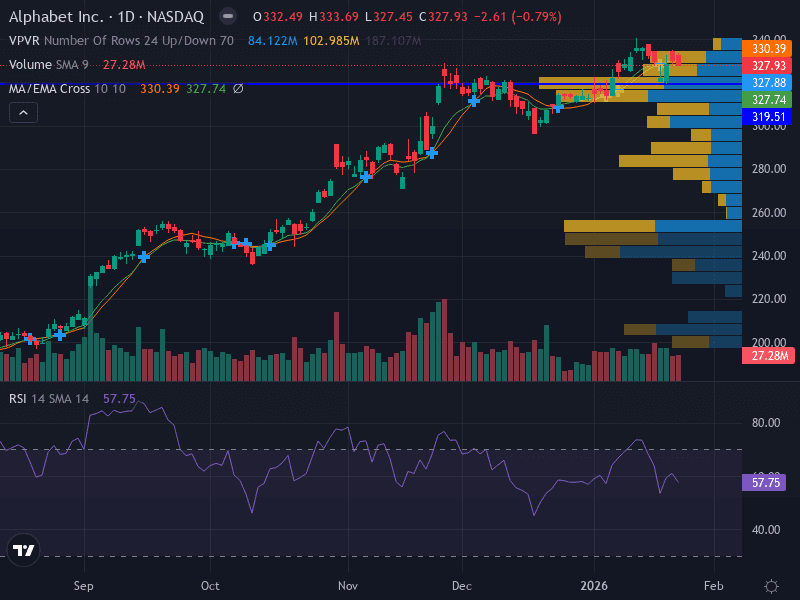Image resolution: width=800 pixels, height=600 pixels.
Task: Click the MA/EMA Cross hidden-value symbol
Action: click(x=238, y=89)
